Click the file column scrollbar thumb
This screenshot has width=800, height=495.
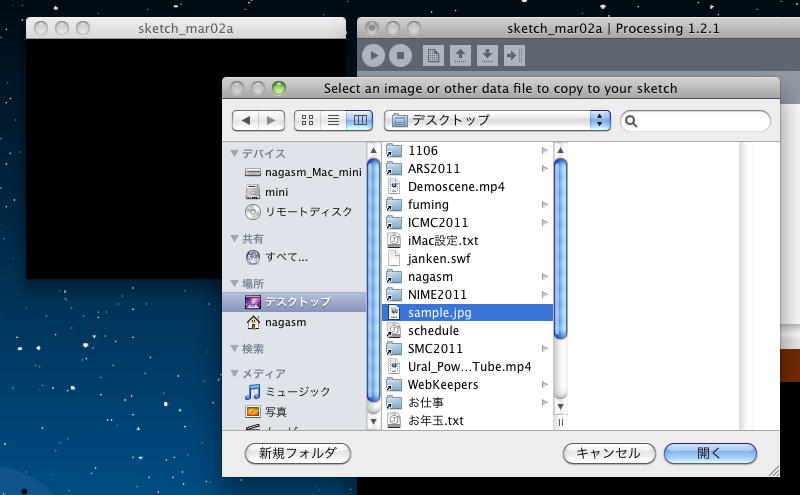point(560,249)
